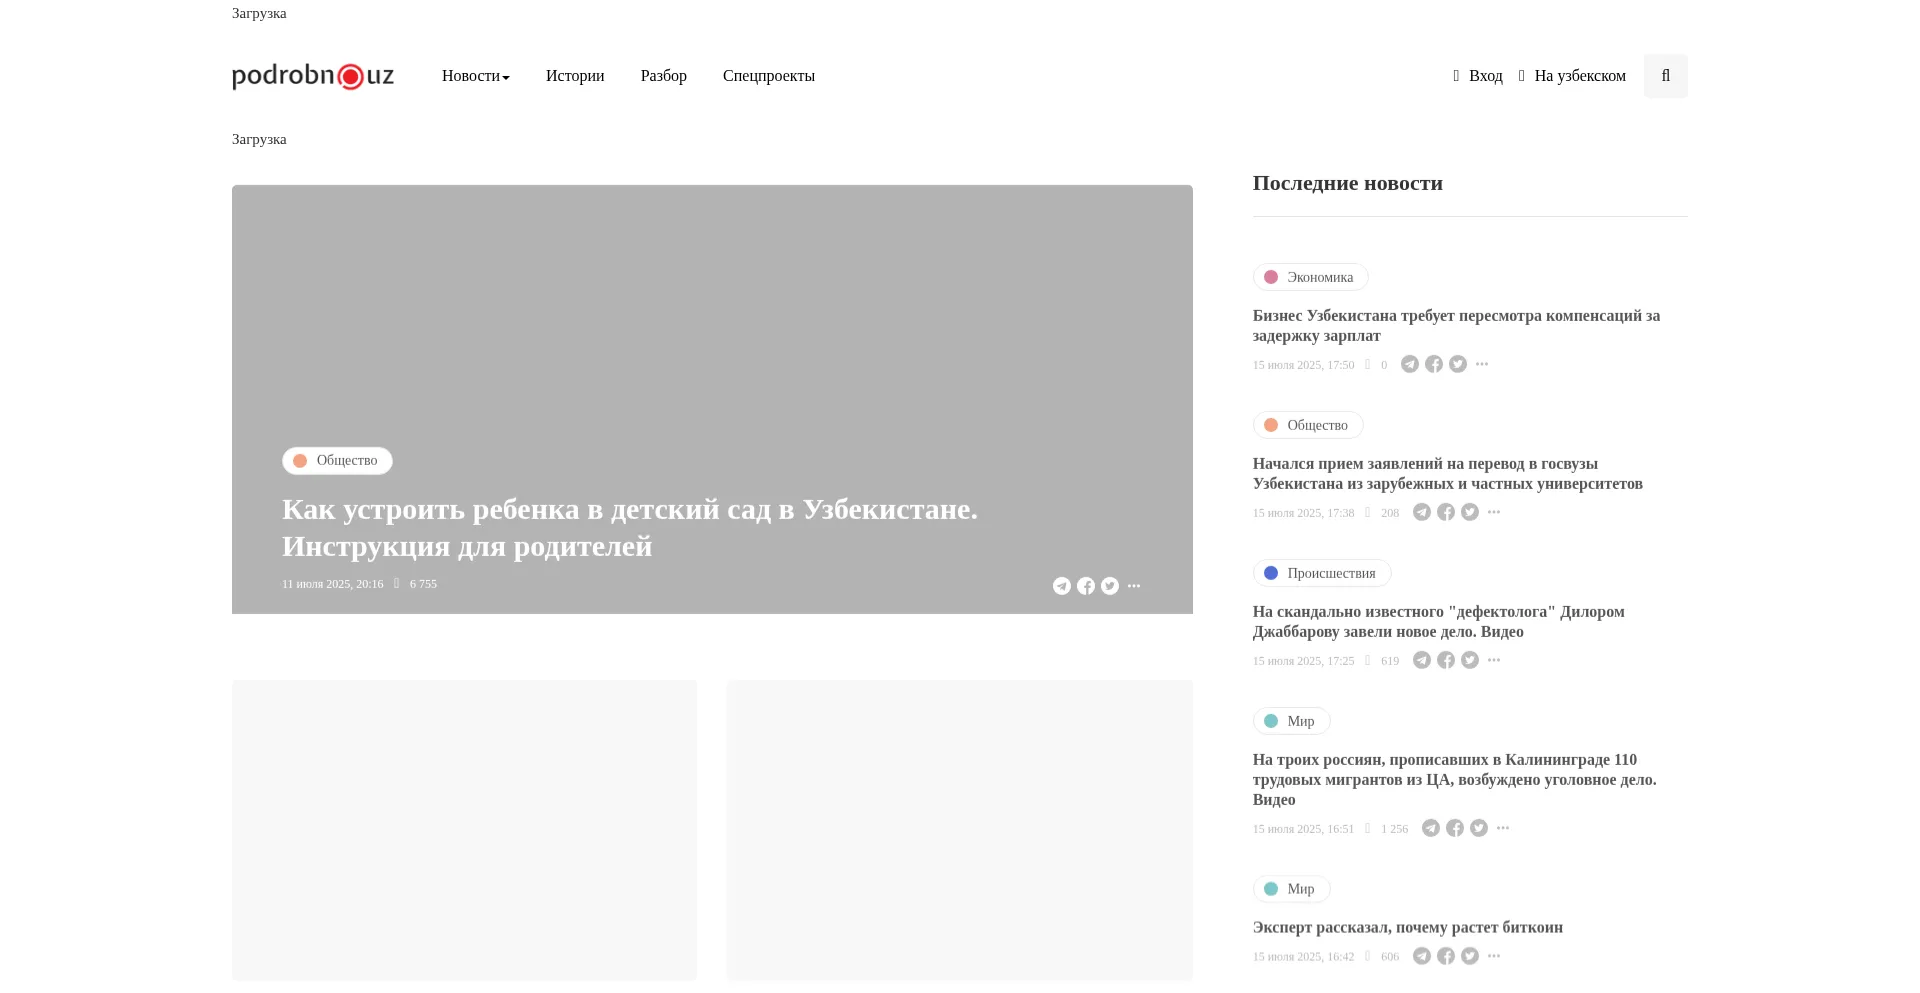Expand the Новости dropdown menu
The height and width of the screenshot is (993, 1920).
coord(475,76)
